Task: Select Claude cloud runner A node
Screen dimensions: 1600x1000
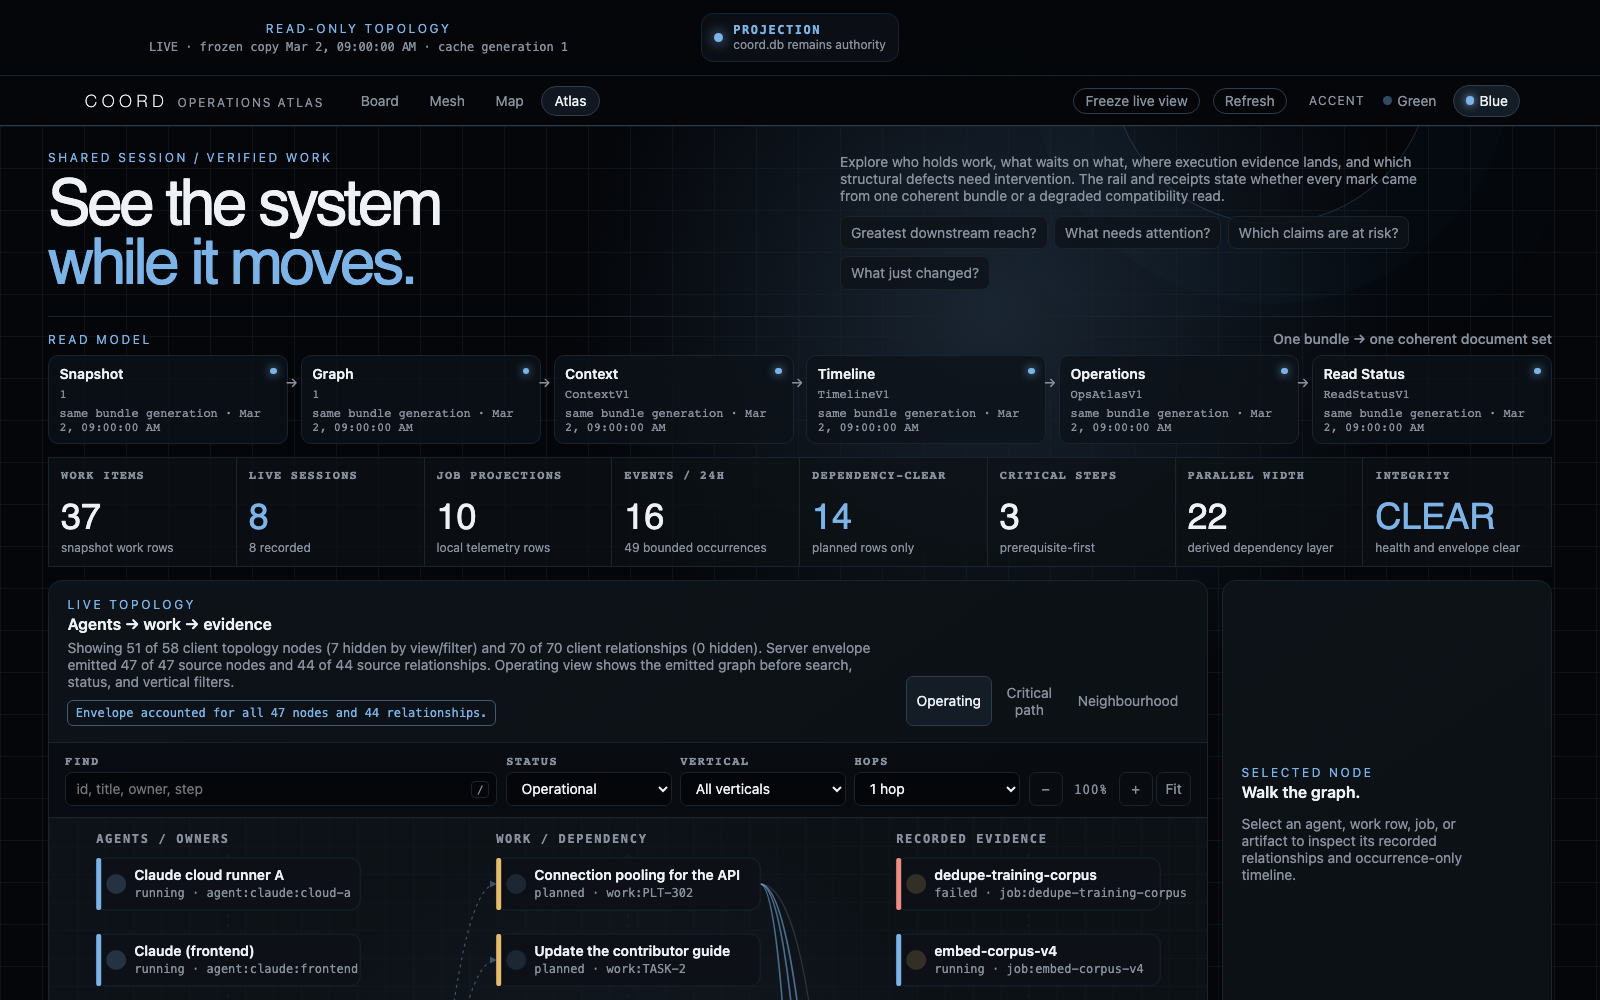Action: [228, 884]
